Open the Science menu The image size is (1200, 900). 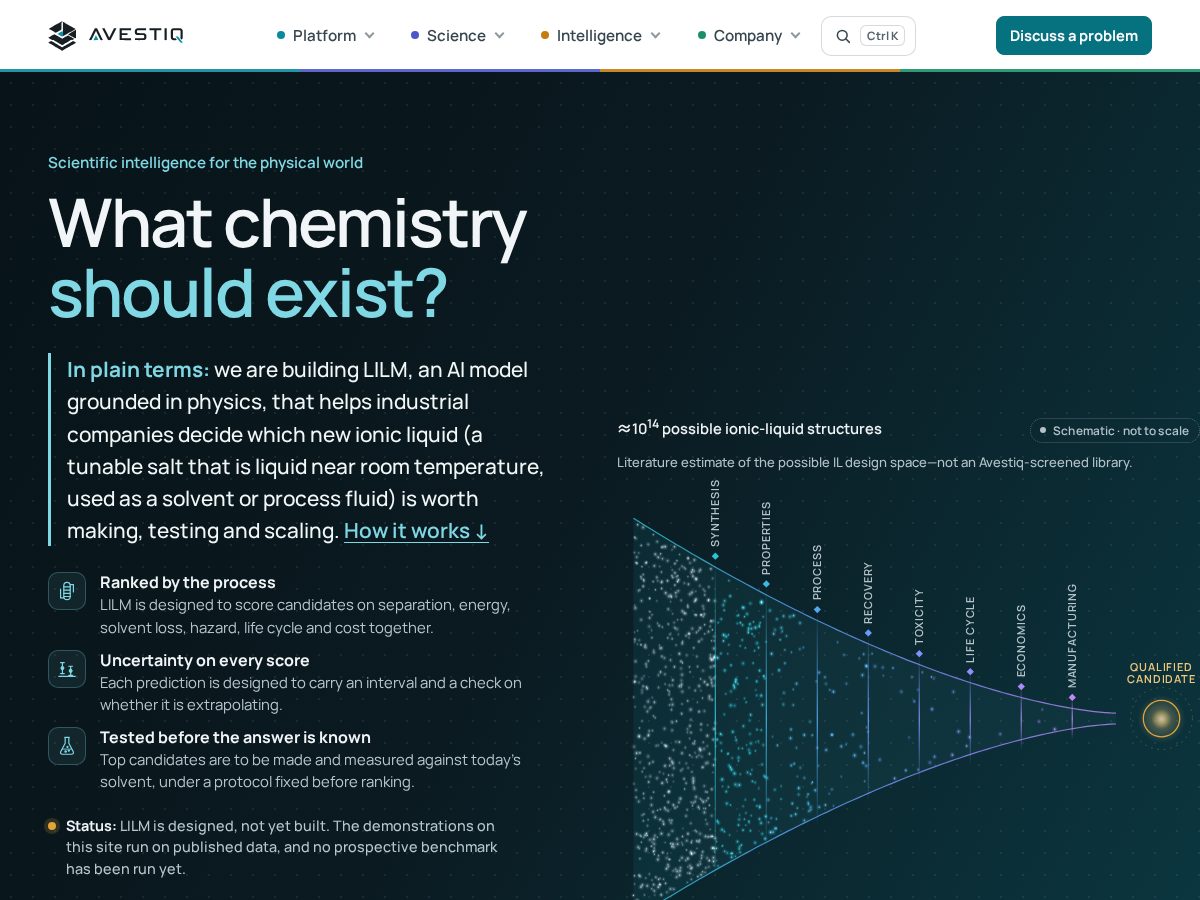pos(458,36)
